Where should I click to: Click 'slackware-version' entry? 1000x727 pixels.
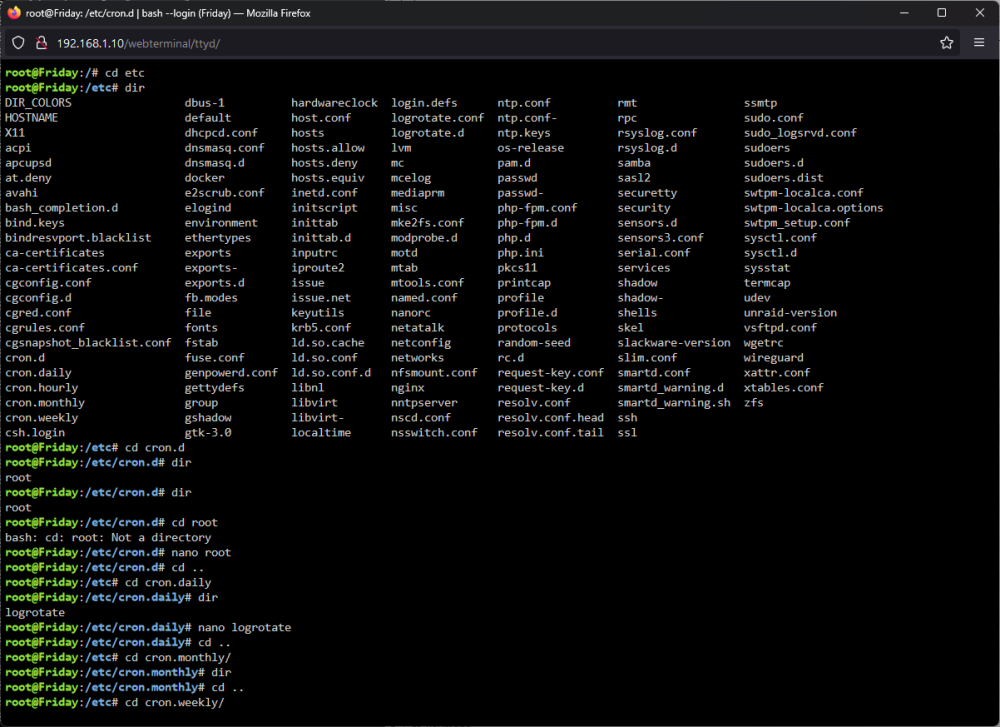click(x=673, y=342)
